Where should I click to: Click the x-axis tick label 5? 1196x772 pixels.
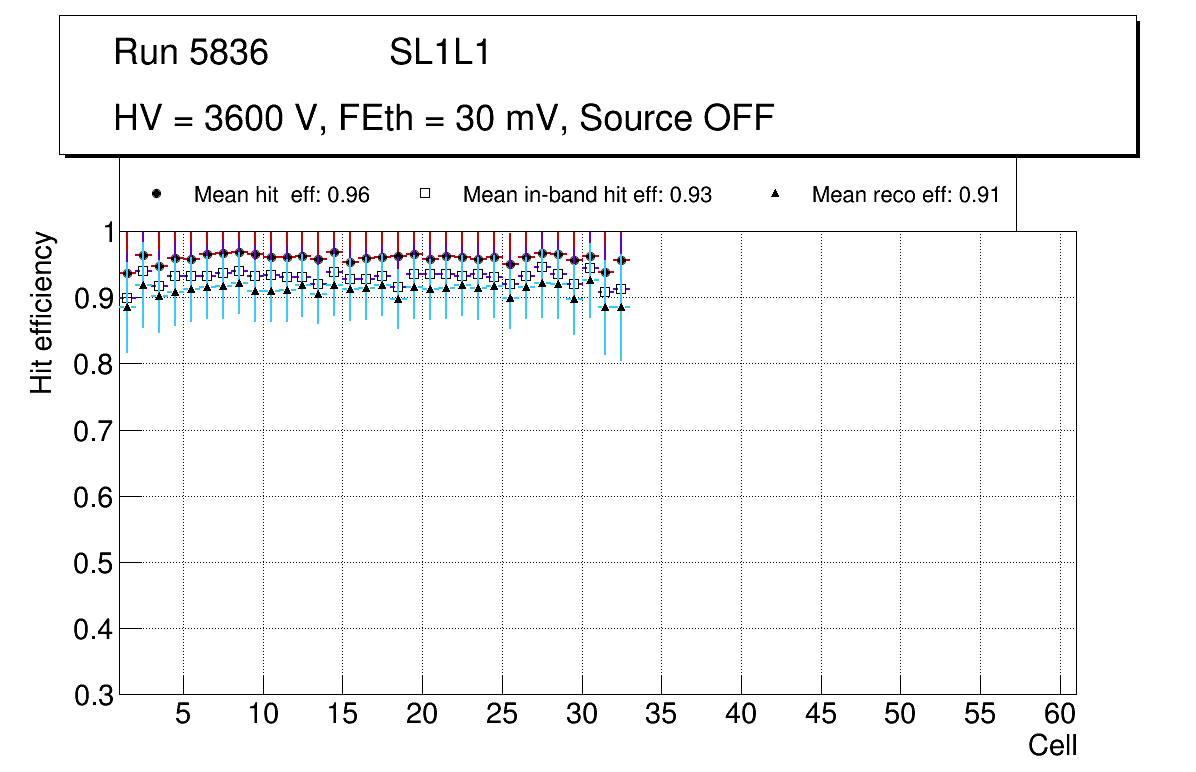[x=183, y=714]
